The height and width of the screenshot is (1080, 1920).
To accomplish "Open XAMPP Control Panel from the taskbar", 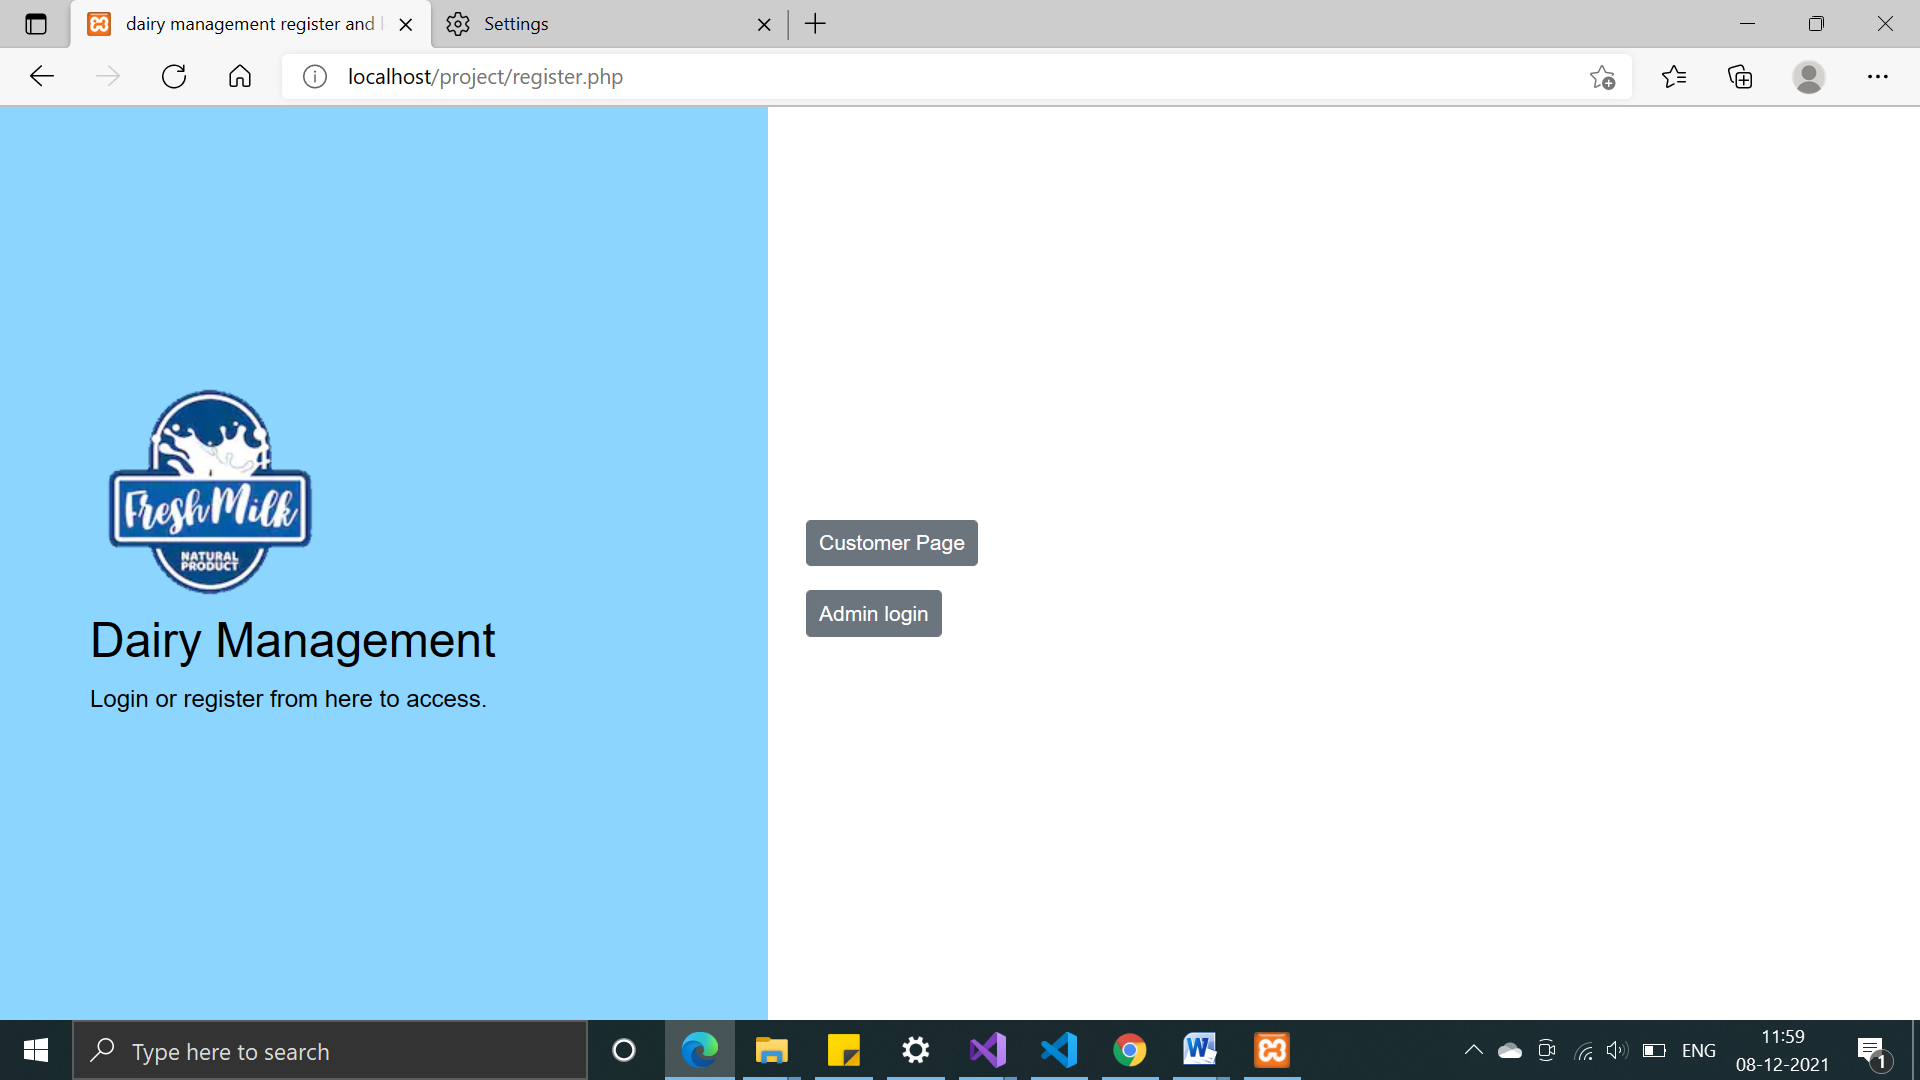I will point(1271,1050).
